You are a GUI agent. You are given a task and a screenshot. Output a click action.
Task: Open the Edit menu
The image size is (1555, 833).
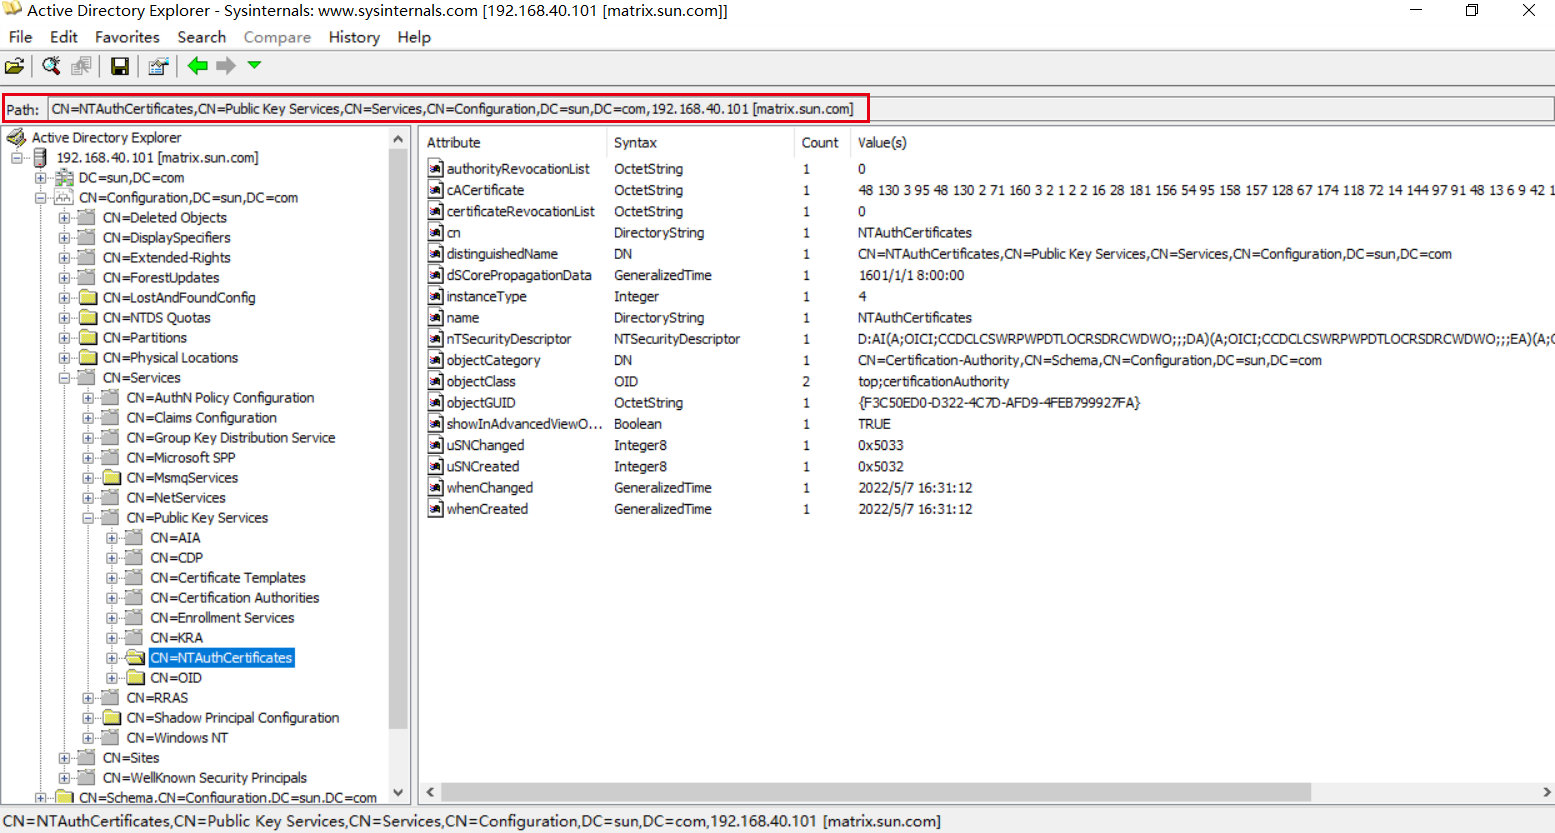point(63,37)
